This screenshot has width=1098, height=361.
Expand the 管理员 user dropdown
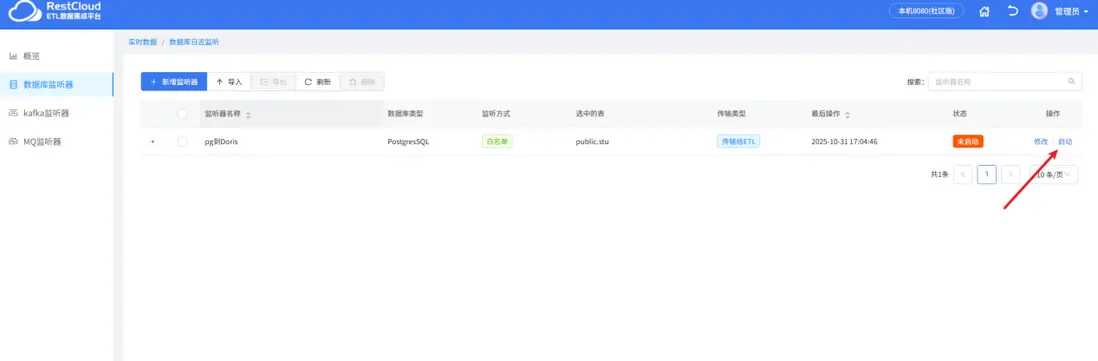(x=1071, y=11)
